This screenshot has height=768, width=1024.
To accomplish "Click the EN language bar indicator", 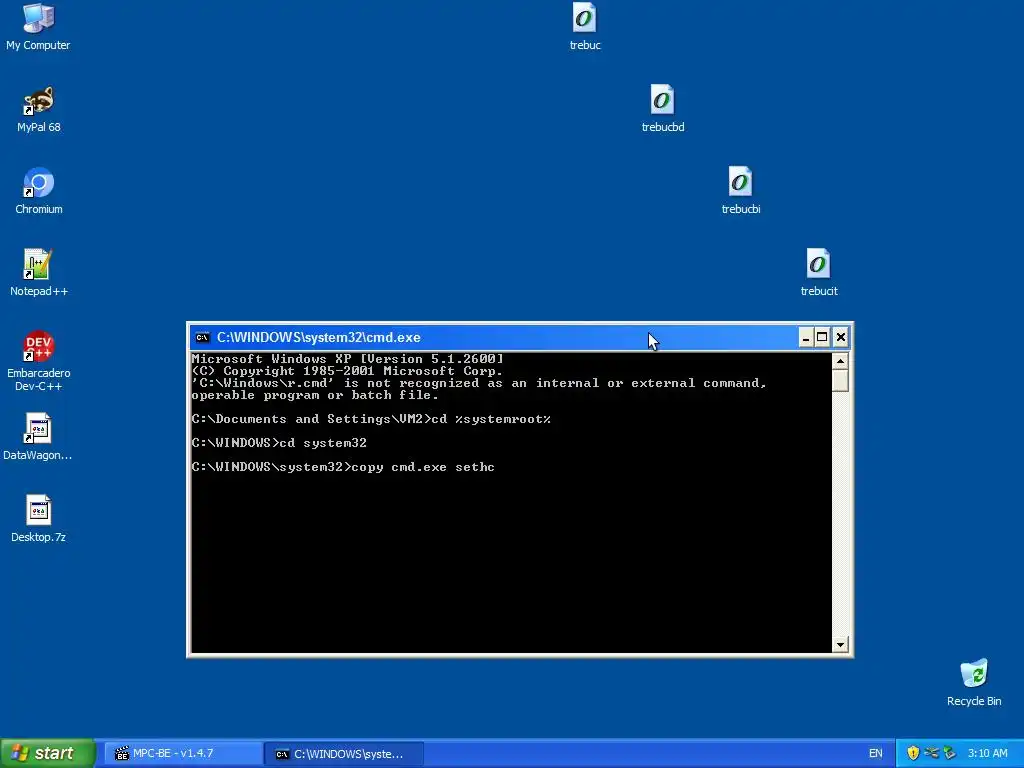I will [x=875, y=754].
